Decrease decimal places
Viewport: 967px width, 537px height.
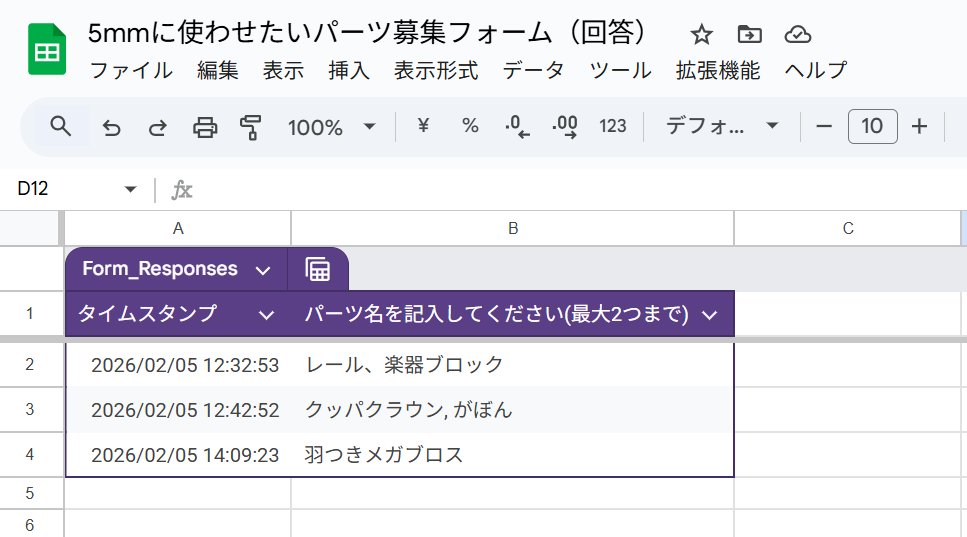517,126
